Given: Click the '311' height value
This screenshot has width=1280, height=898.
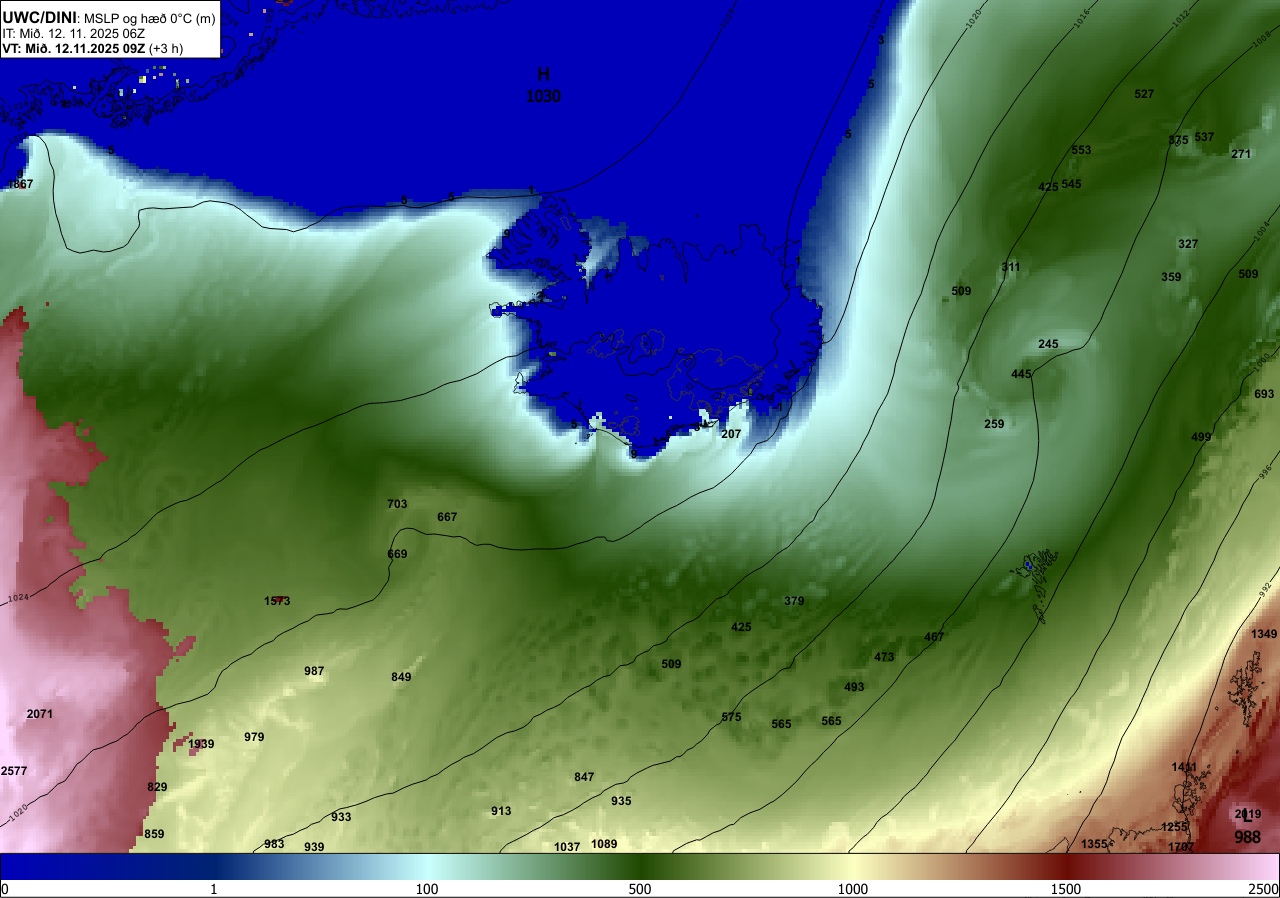Looking at the screenshot, I should [1011, 267].
